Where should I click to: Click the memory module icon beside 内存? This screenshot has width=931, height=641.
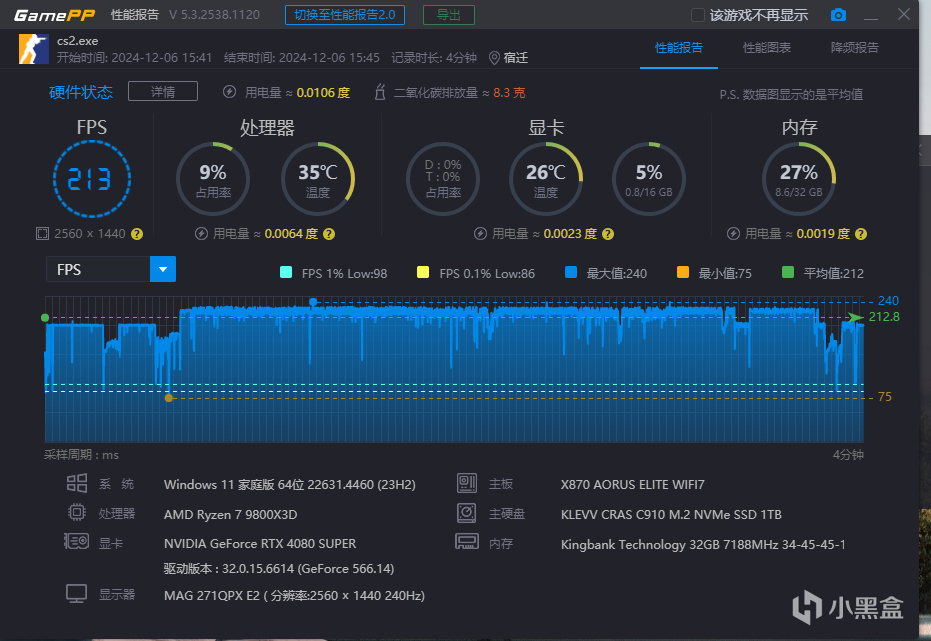pyautogui.click(x=467, y=541)
